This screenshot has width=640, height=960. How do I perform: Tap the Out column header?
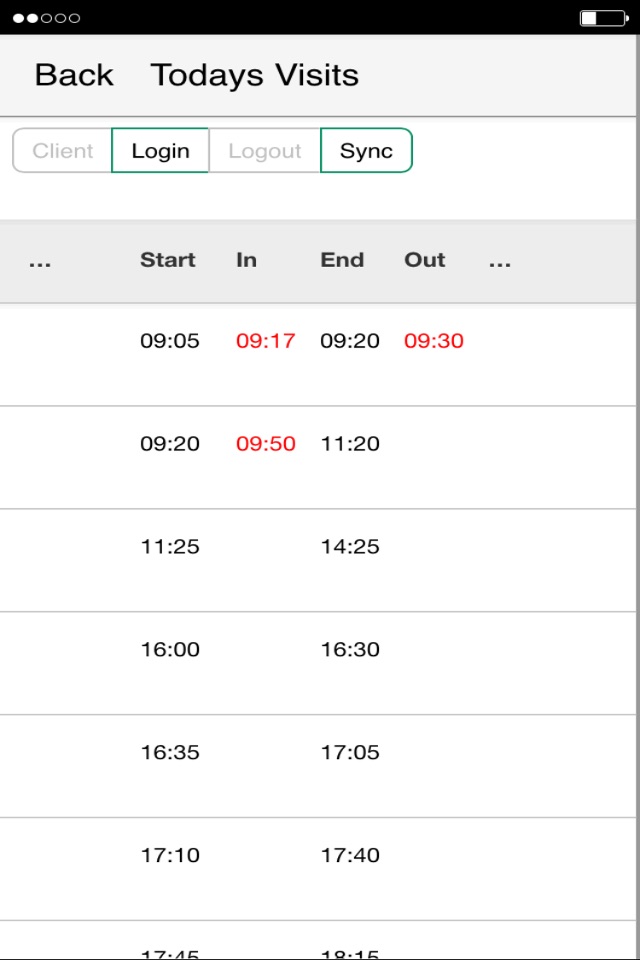point(424,260)
